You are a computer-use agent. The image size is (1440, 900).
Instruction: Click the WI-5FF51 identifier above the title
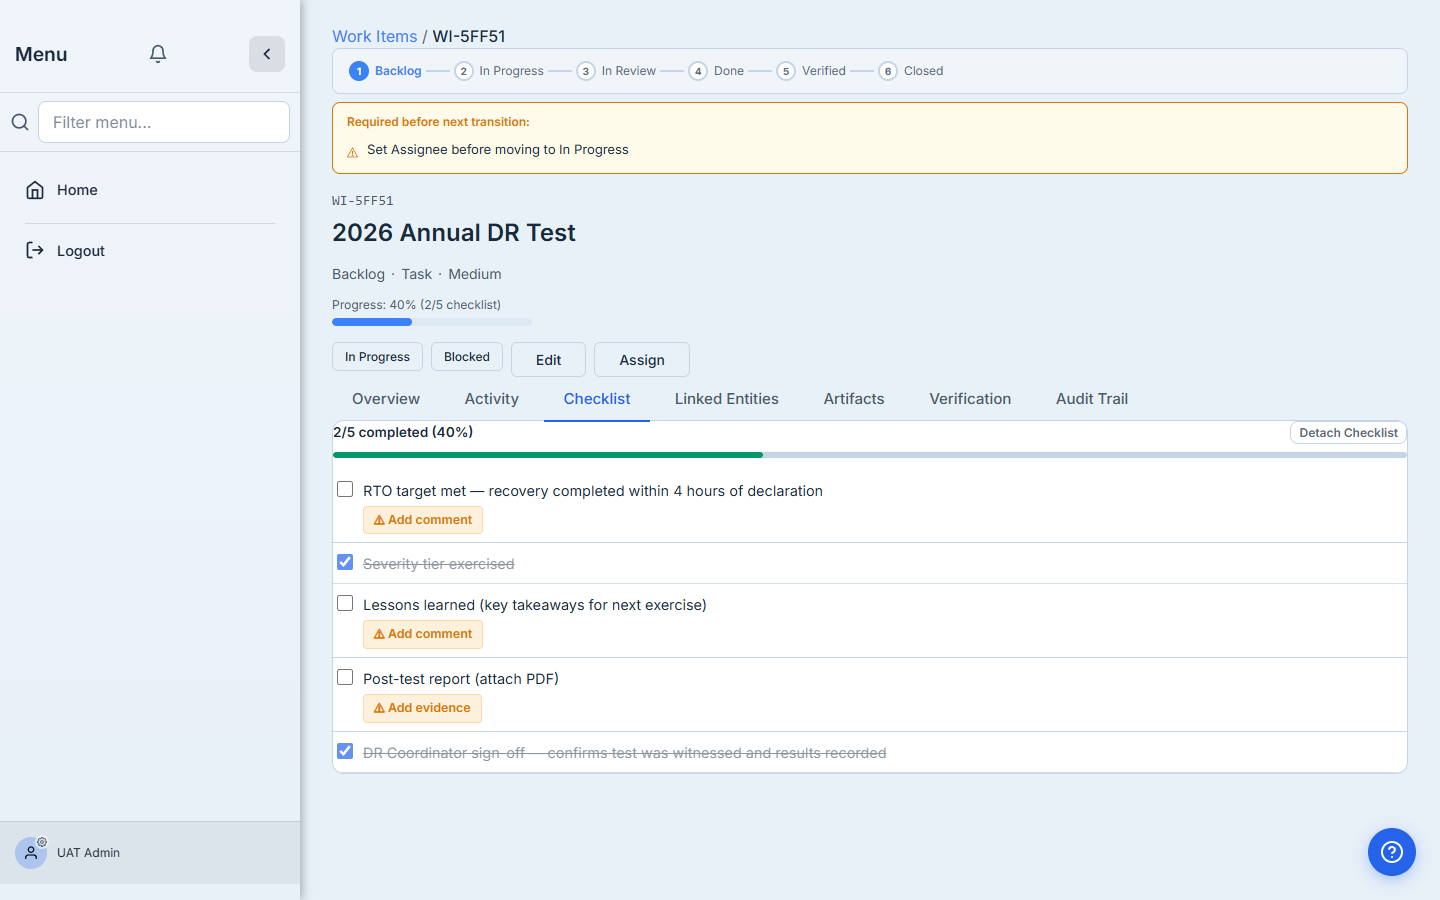(363, 201)
